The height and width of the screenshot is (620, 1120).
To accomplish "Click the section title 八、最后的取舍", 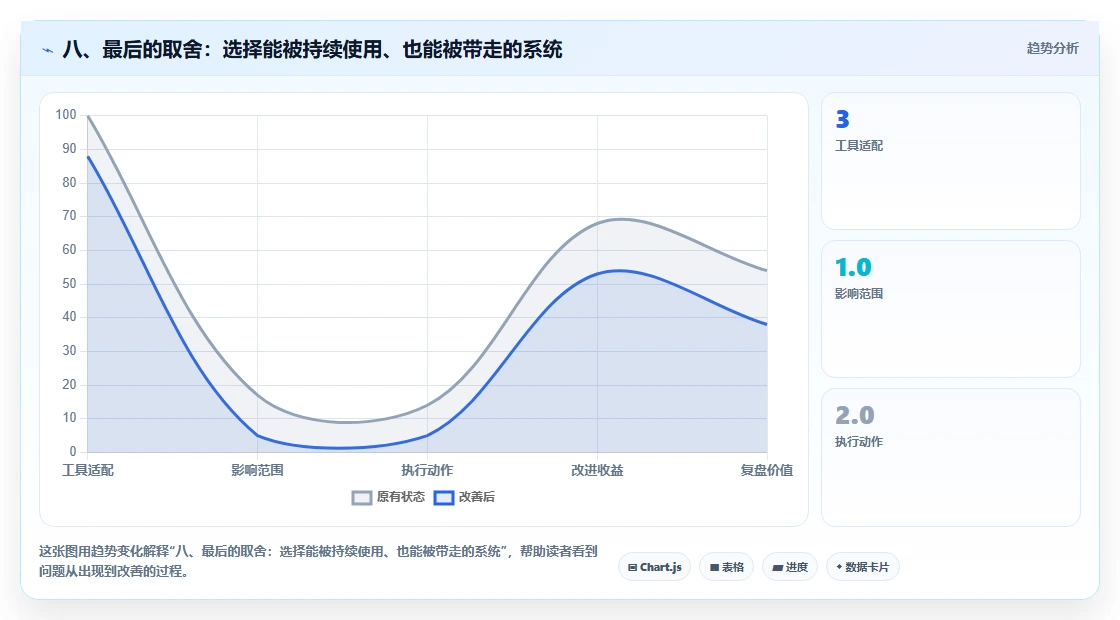I will click(x=312, y=49).
